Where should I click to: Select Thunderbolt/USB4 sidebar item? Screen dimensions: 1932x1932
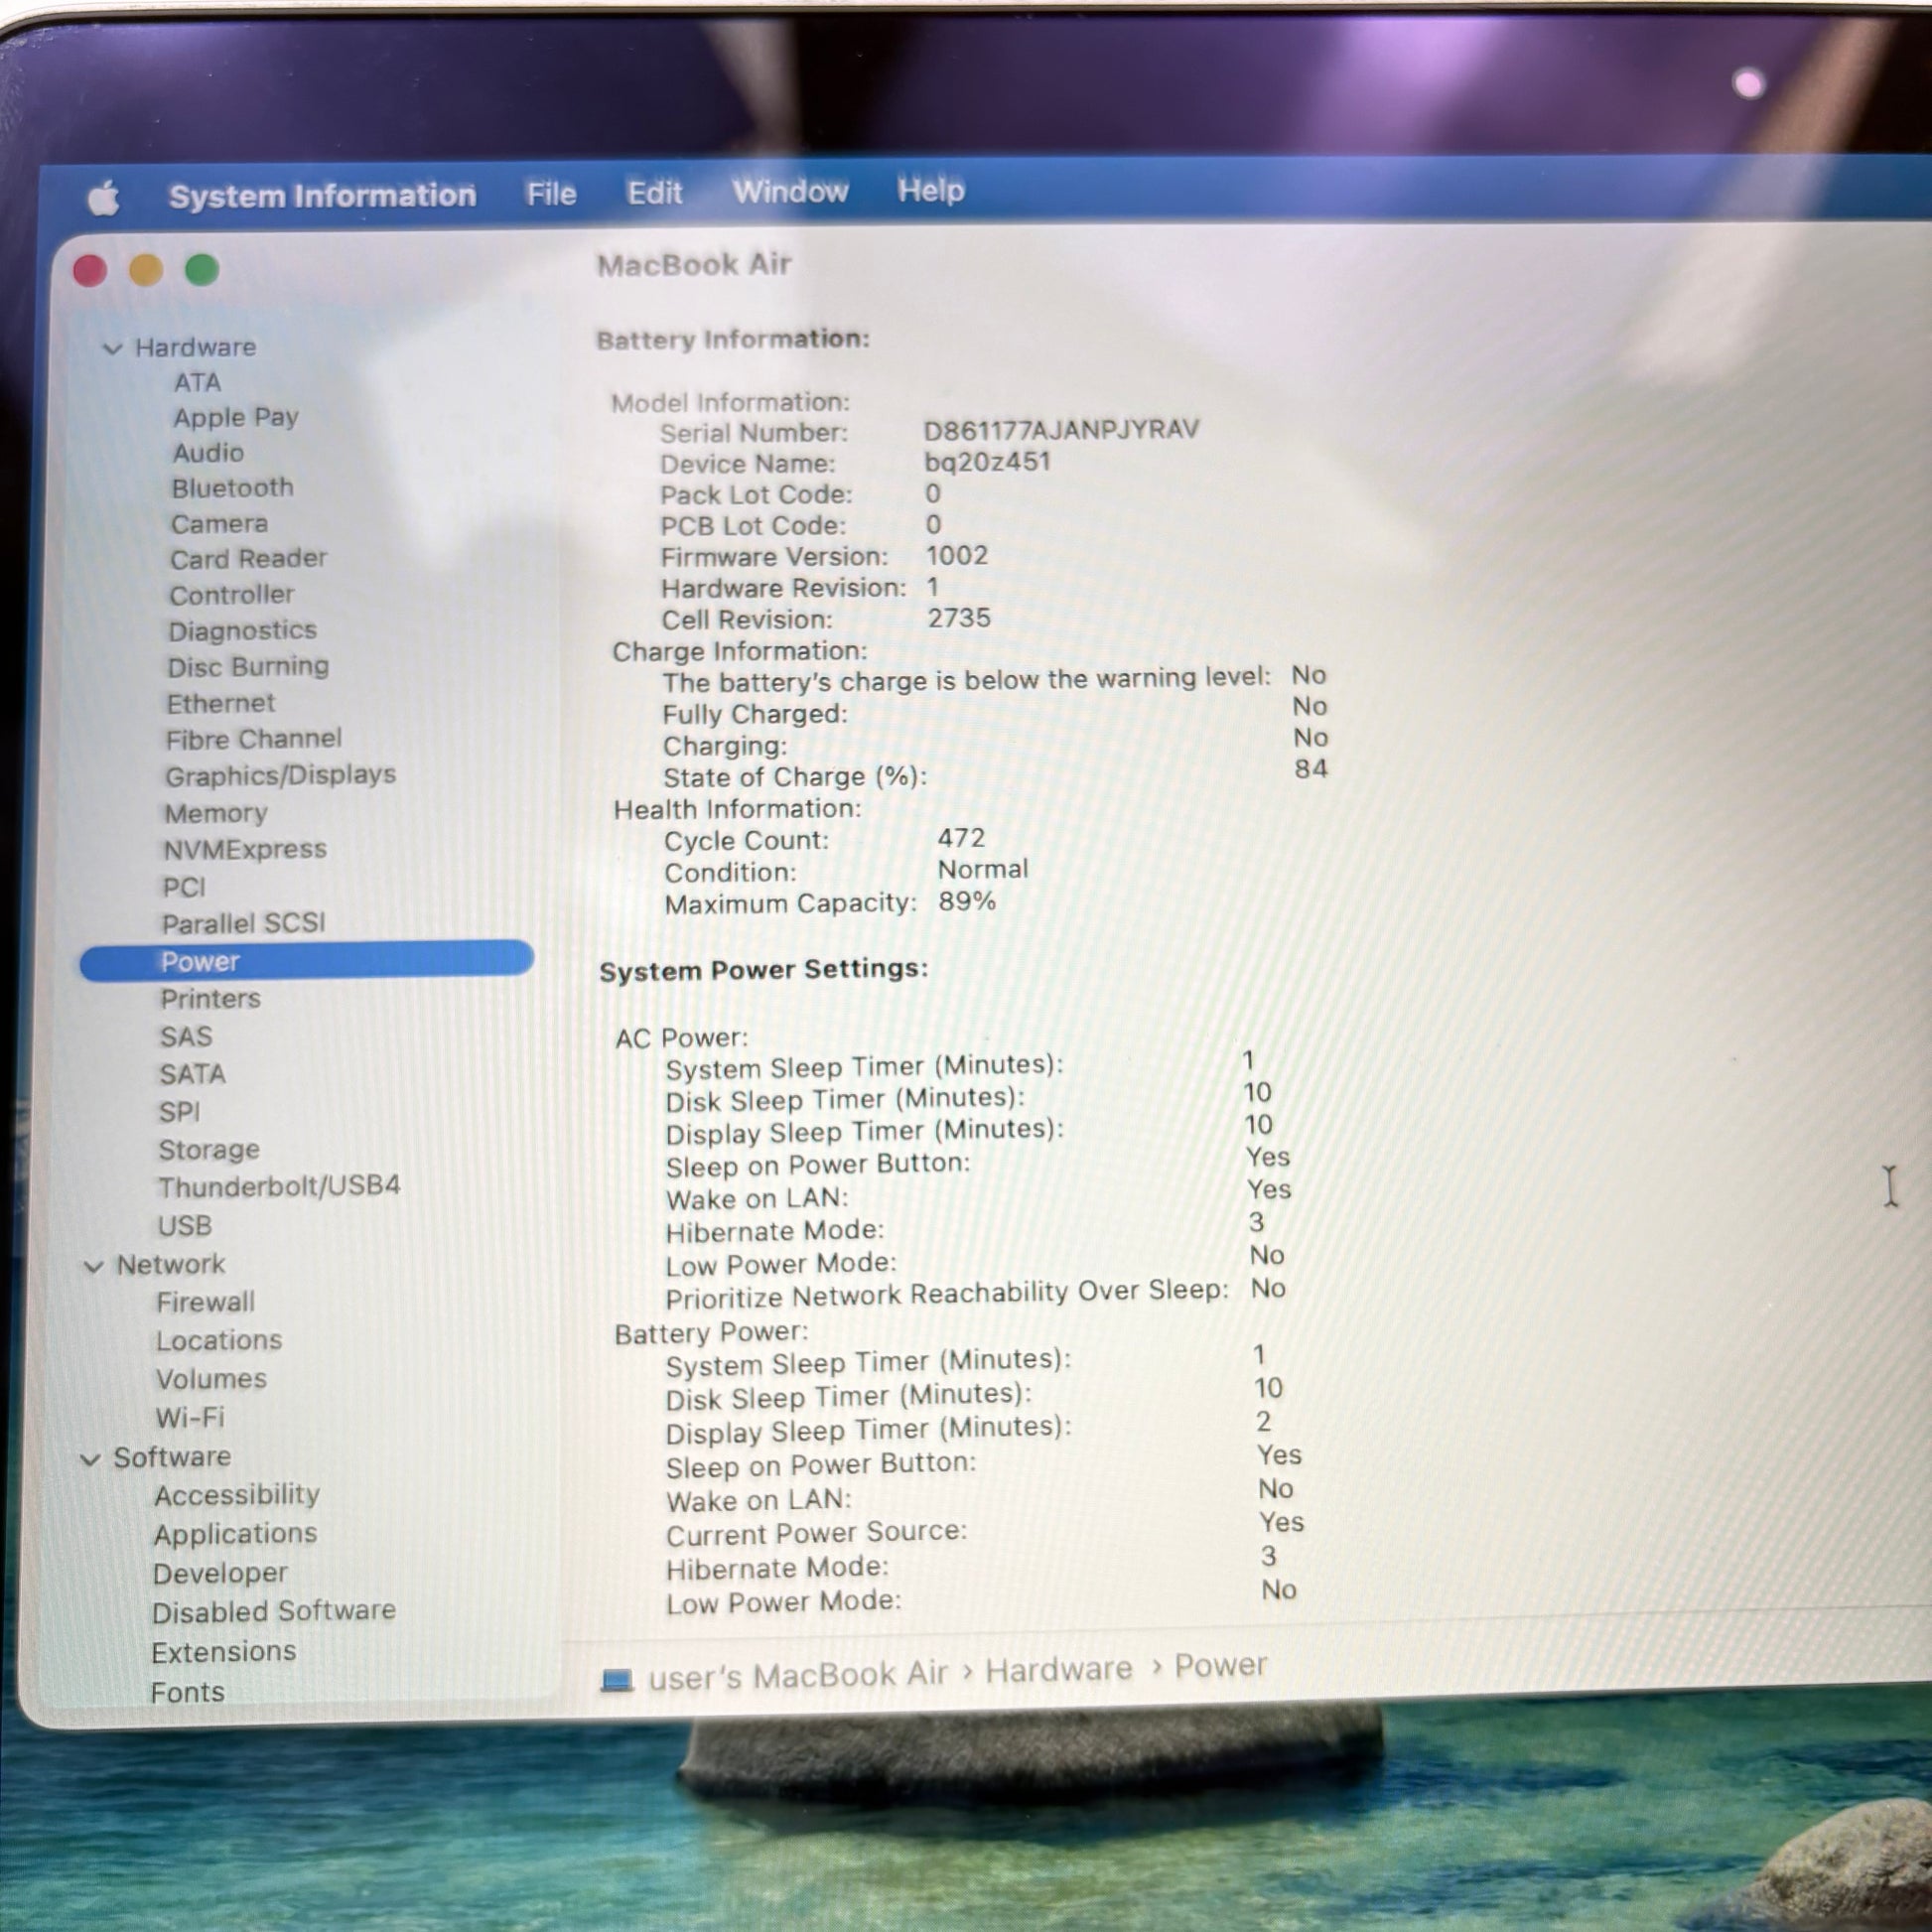click(x=279, y=1186)
